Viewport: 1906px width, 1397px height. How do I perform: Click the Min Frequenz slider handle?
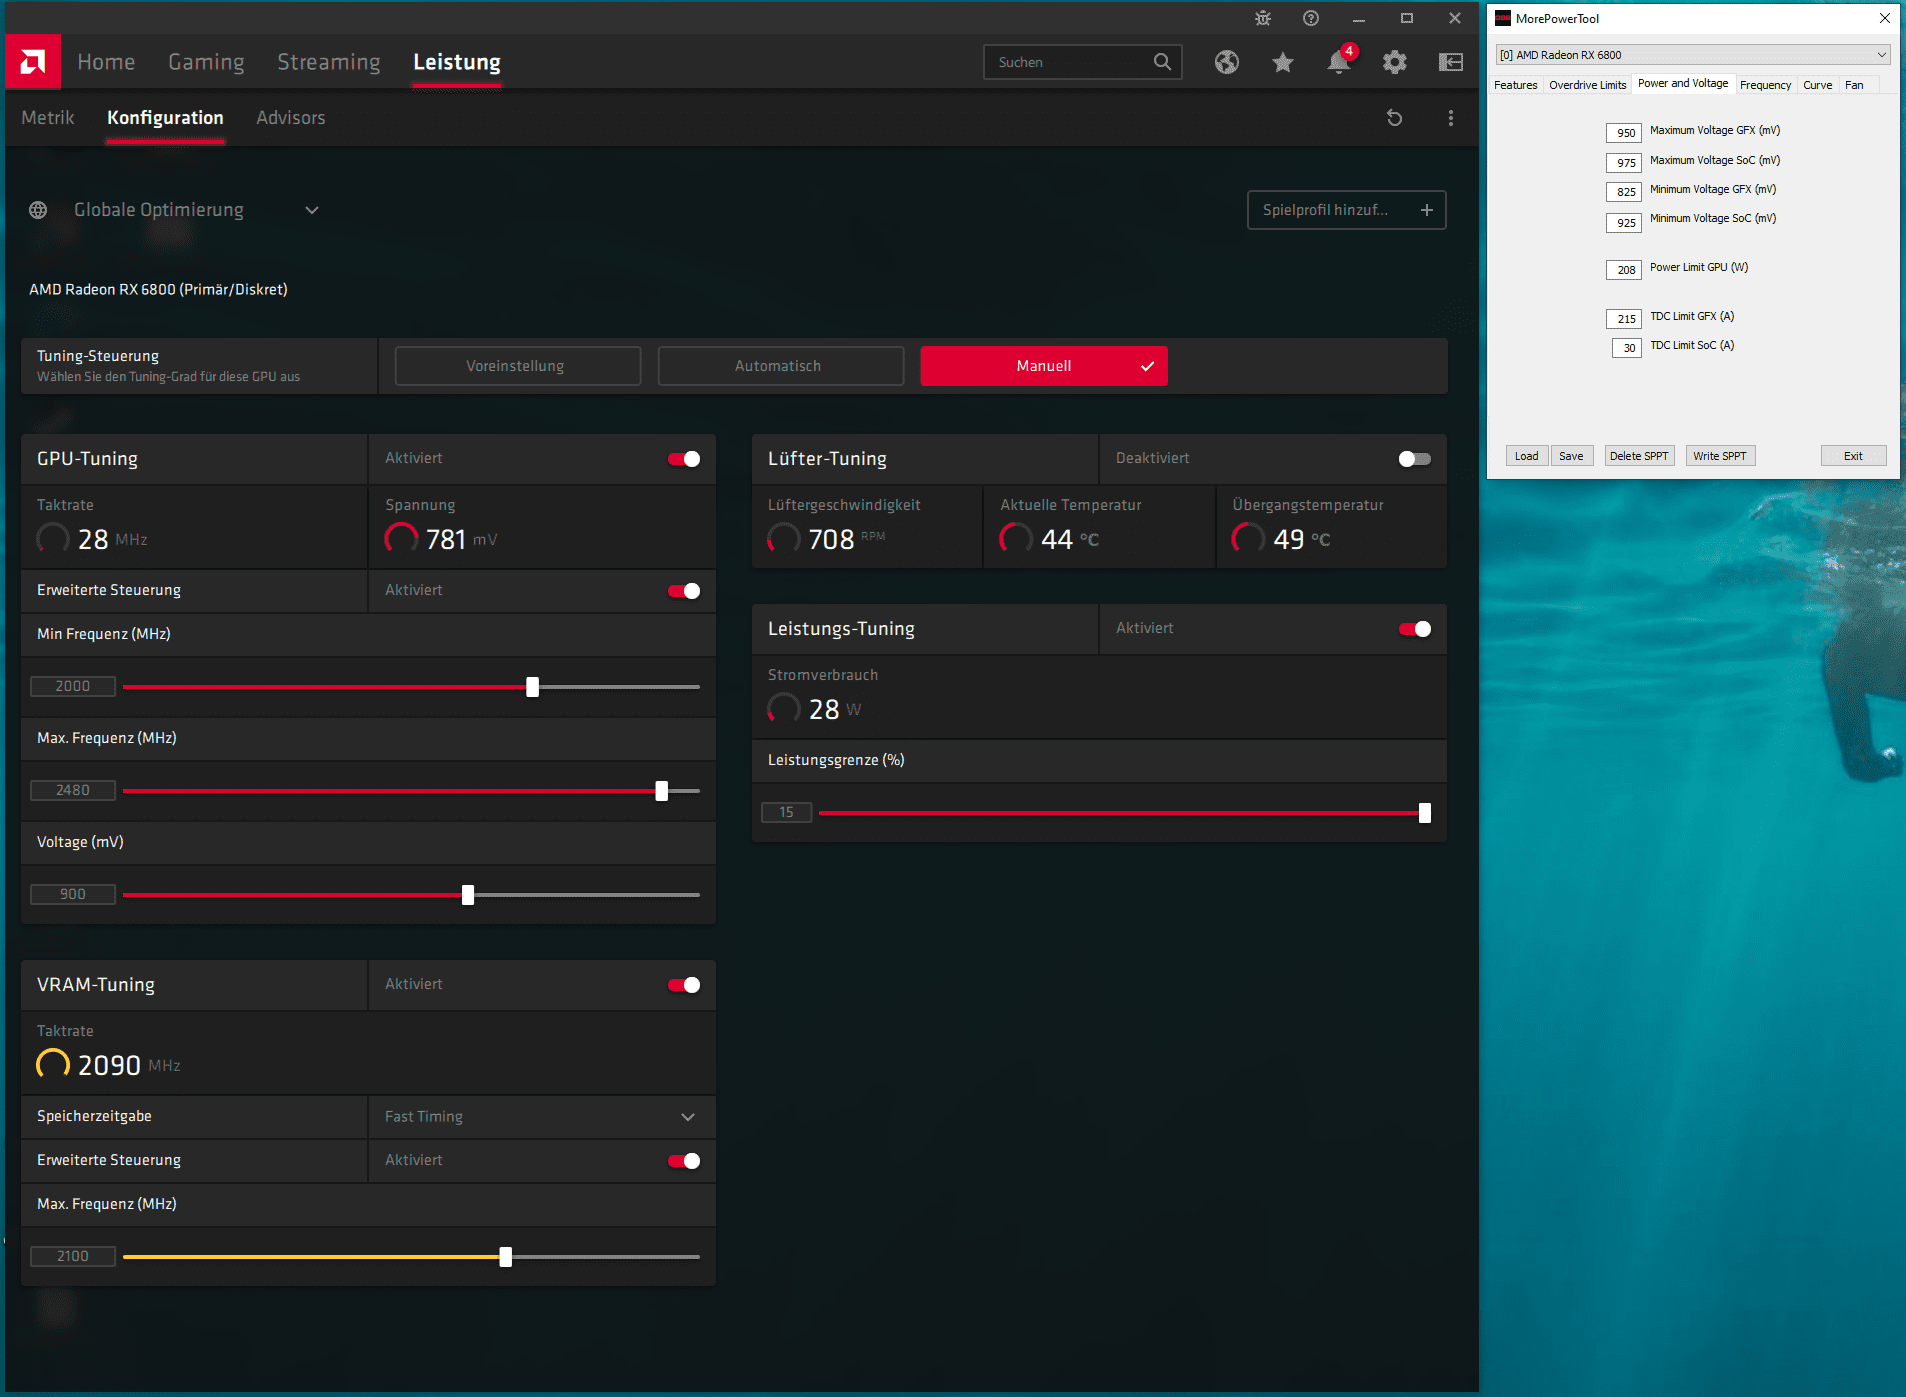(x=533, y=687)
